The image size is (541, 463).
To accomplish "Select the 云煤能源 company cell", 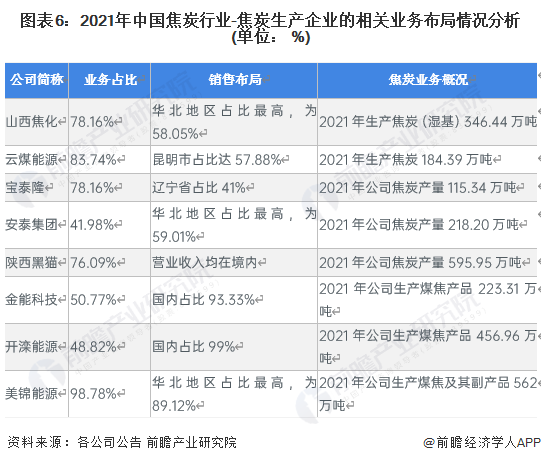I will click(x=37, y=159).
